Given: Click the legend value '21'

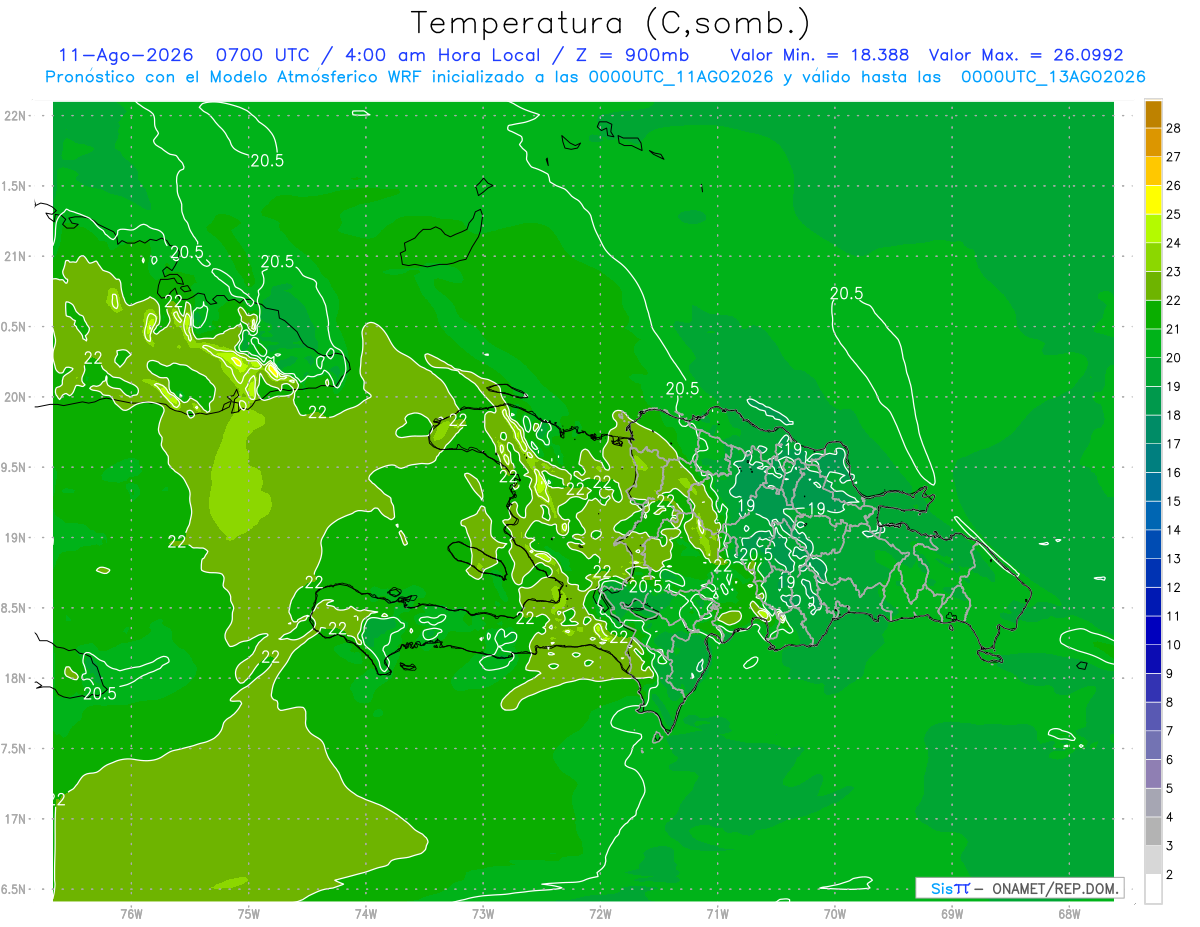Looking at the screenshot, I should coord(1174,329).
